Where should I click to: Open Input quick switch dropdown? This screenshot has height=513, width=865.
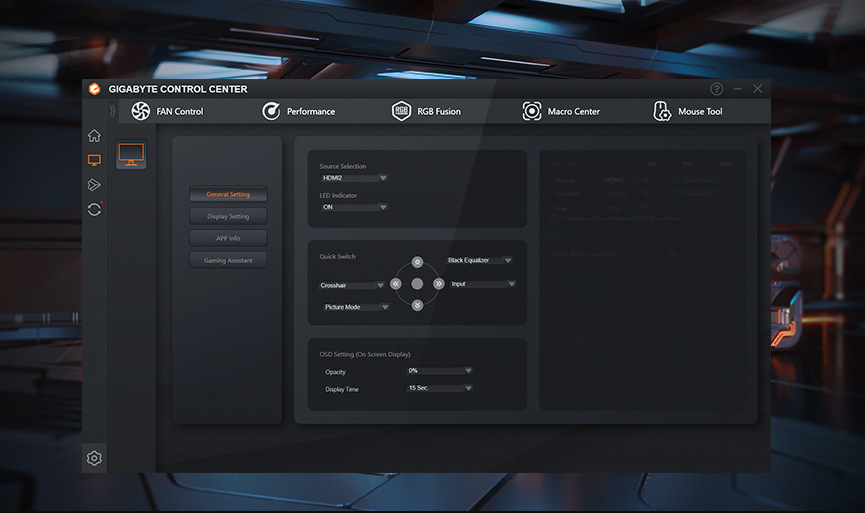(x=483, y=284)
